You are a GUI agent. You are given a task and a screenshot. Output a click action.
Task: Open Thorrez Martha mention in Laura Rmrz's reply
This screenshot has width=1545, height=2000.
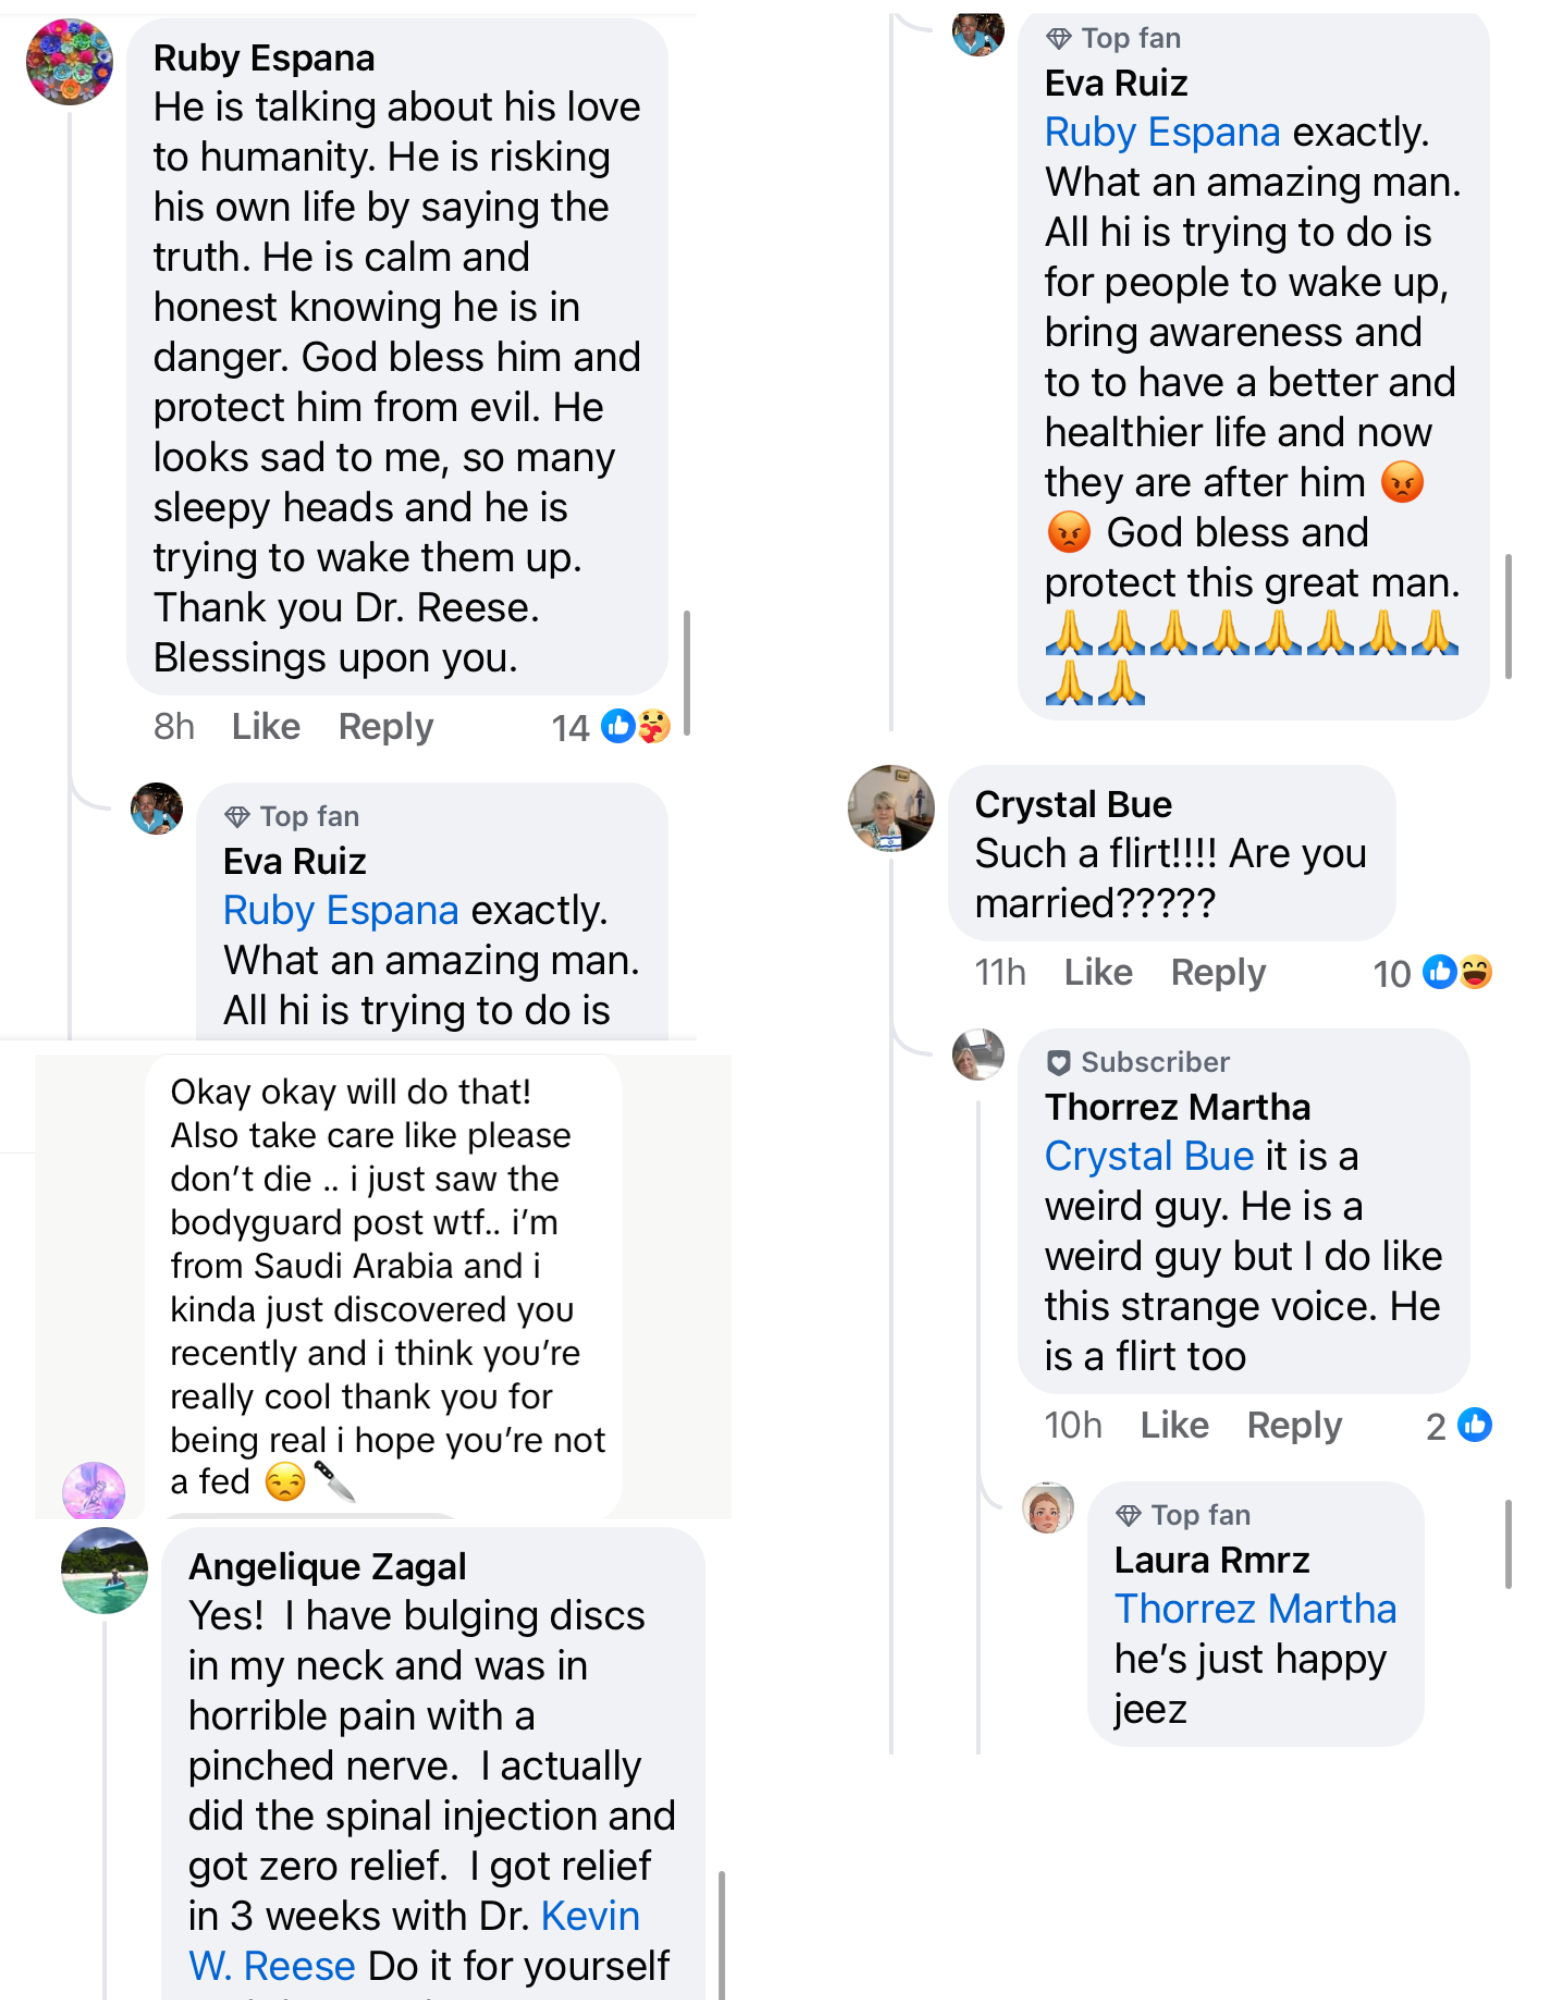click(x=1255, y=1609)
